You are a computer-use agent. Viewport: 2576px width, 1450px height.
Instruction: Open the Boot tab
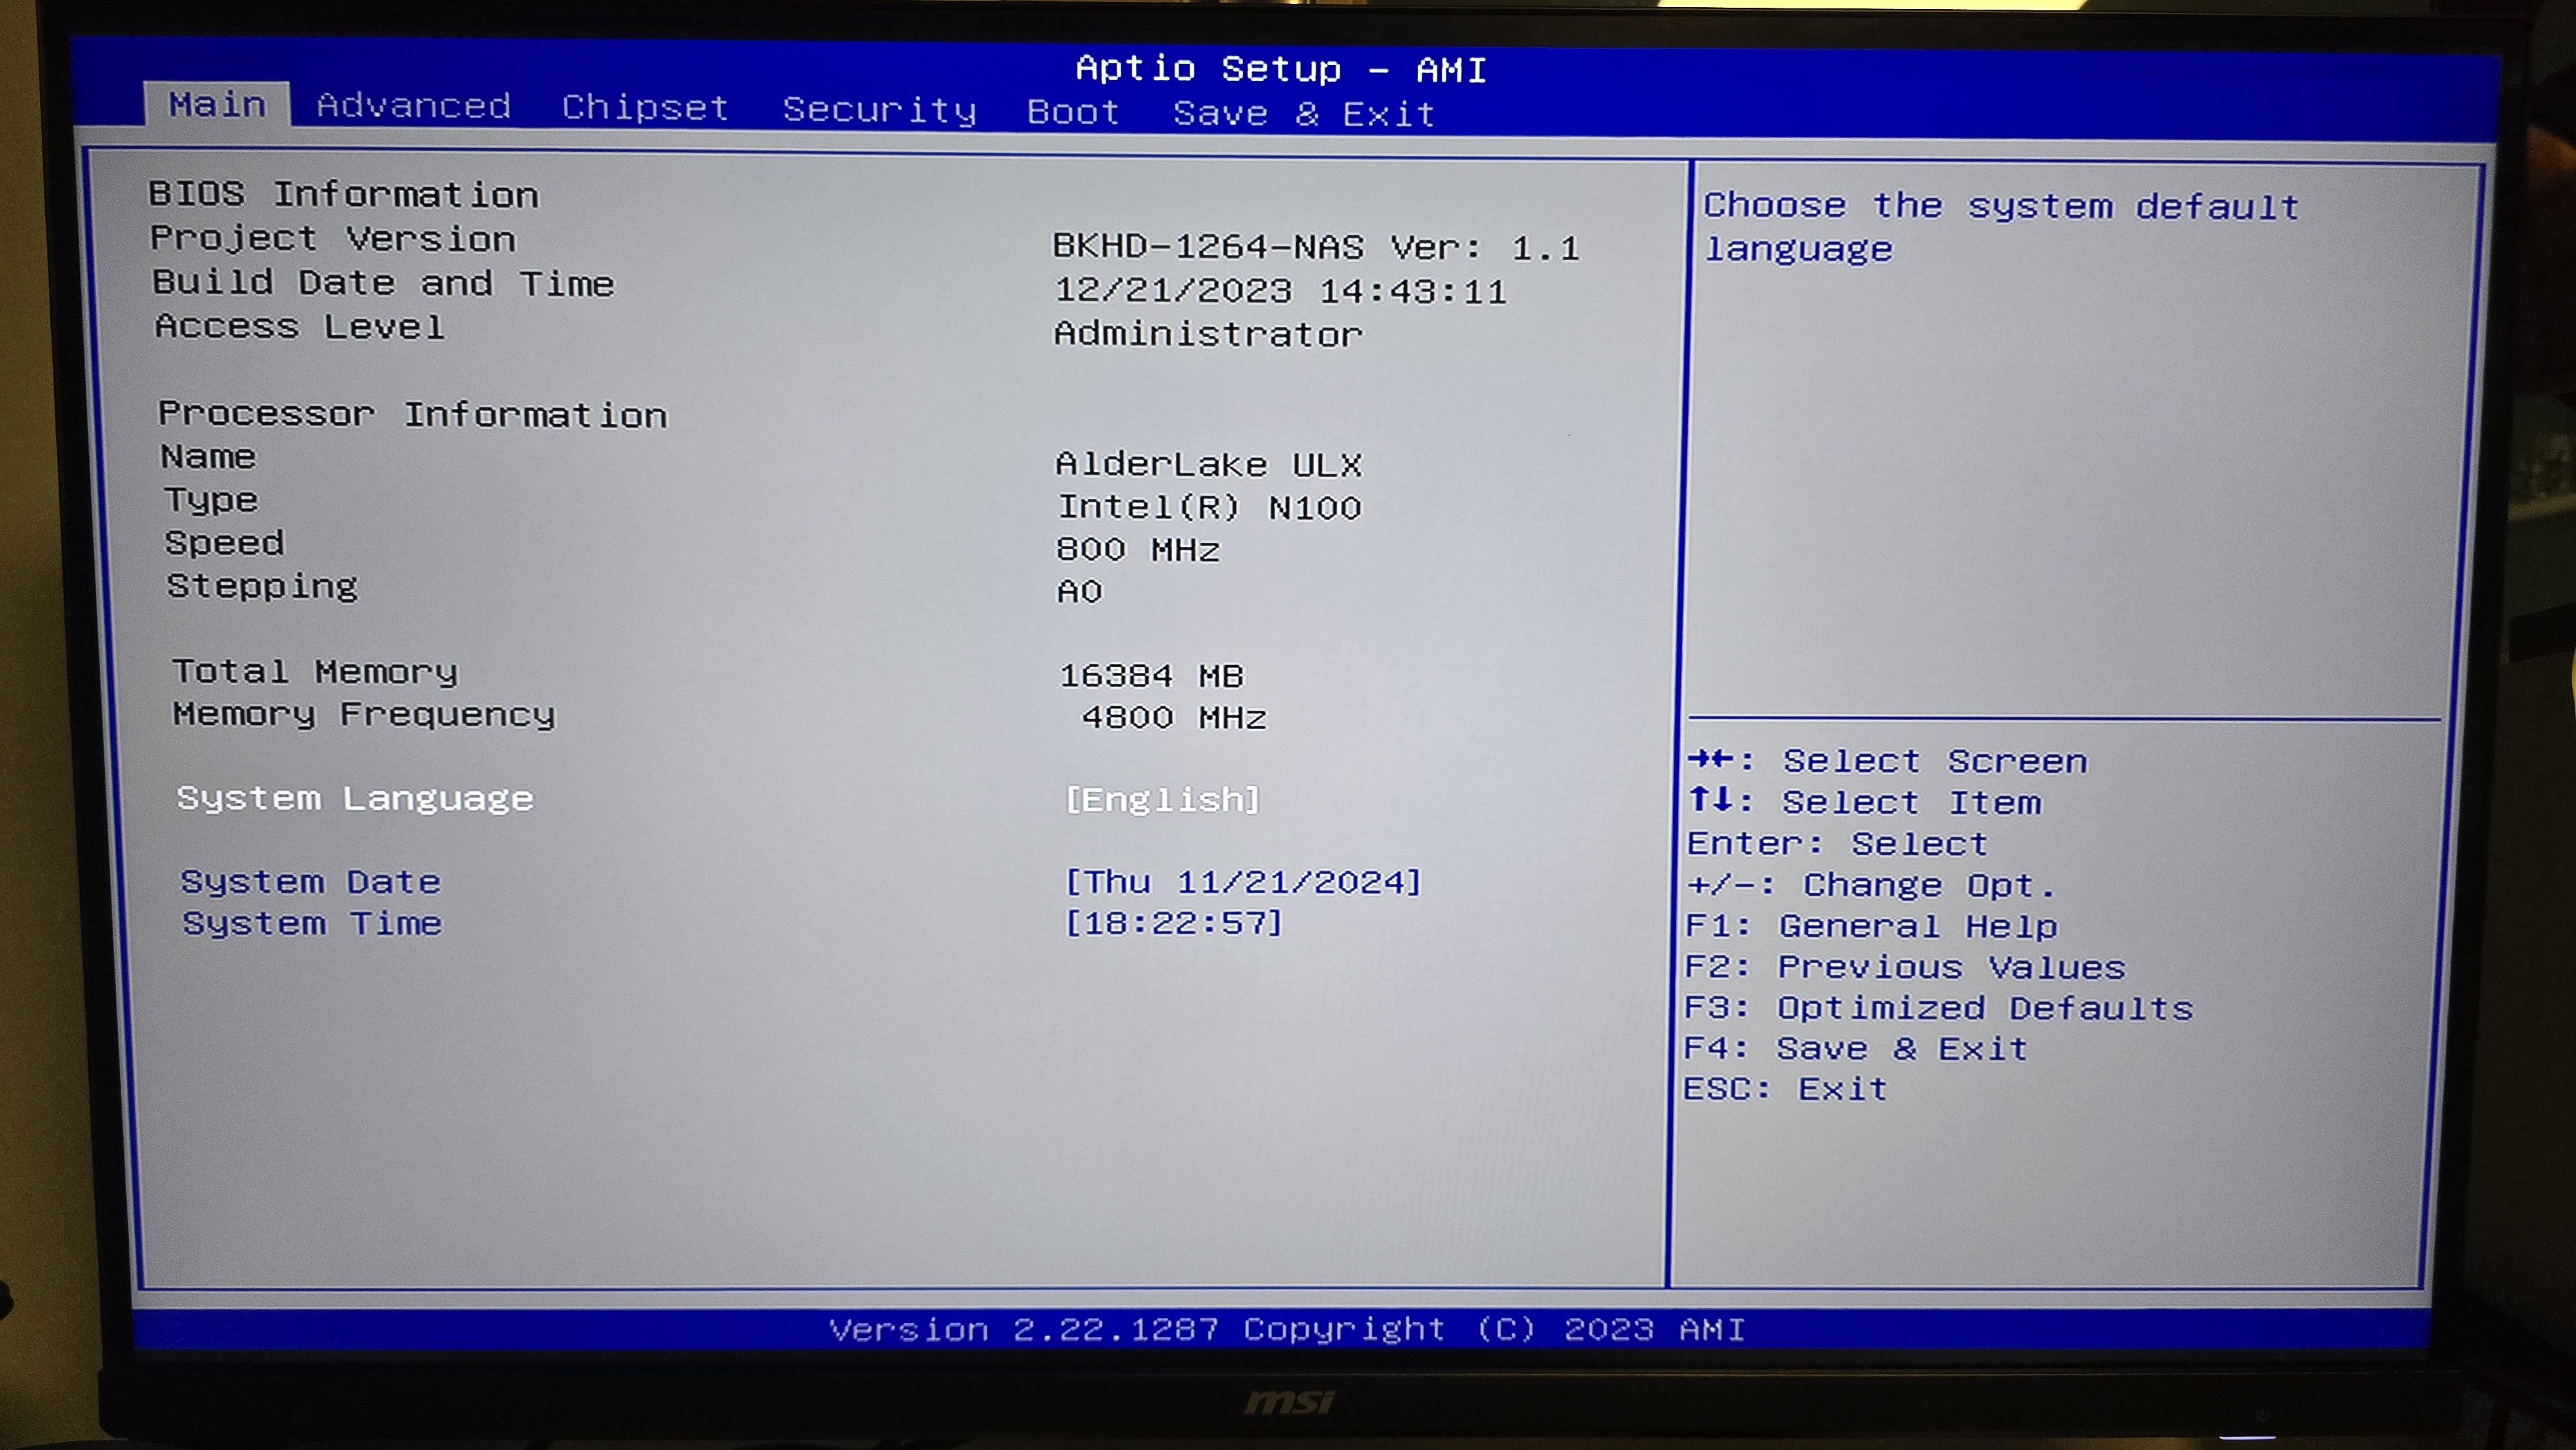(x=1073, y=112)
